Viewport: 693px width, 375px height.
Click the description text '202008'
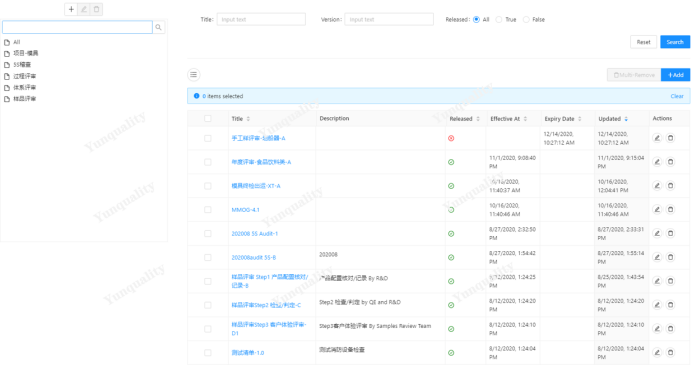tap(328, 255)
